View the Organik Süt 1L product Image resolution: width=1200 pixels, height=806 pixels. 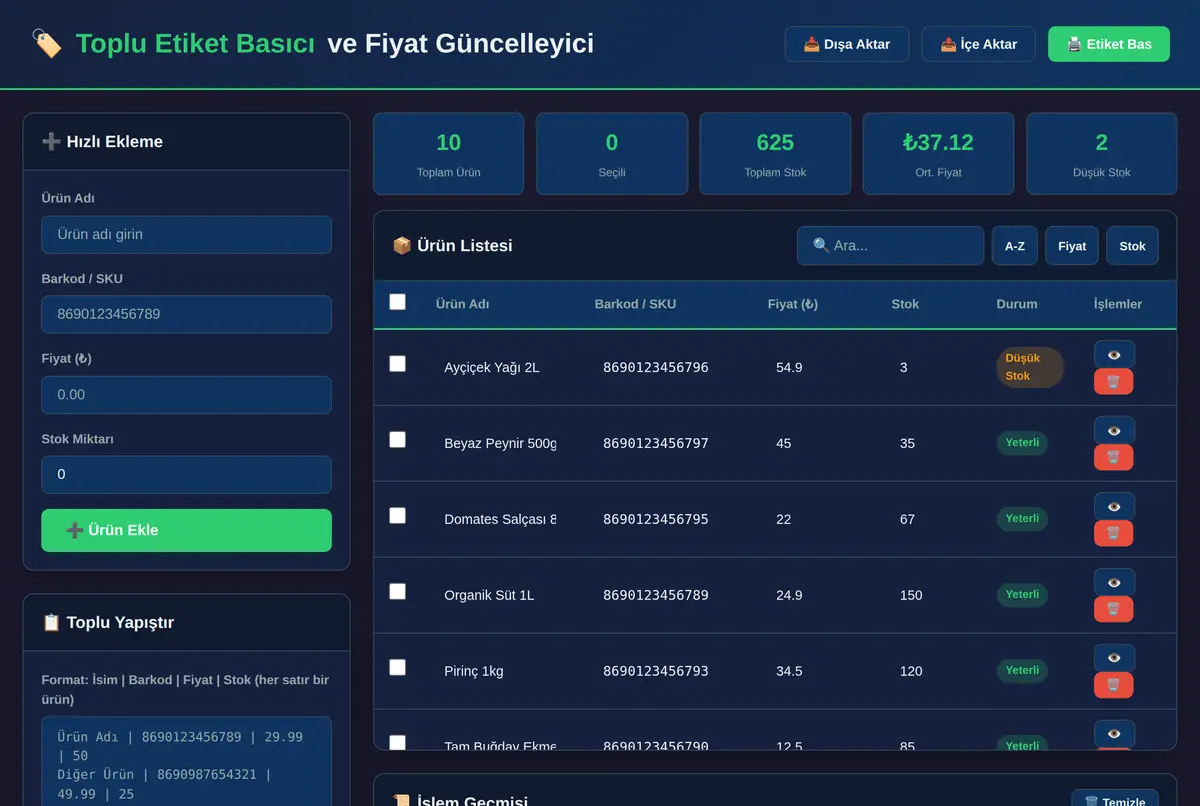[1114, 582]
